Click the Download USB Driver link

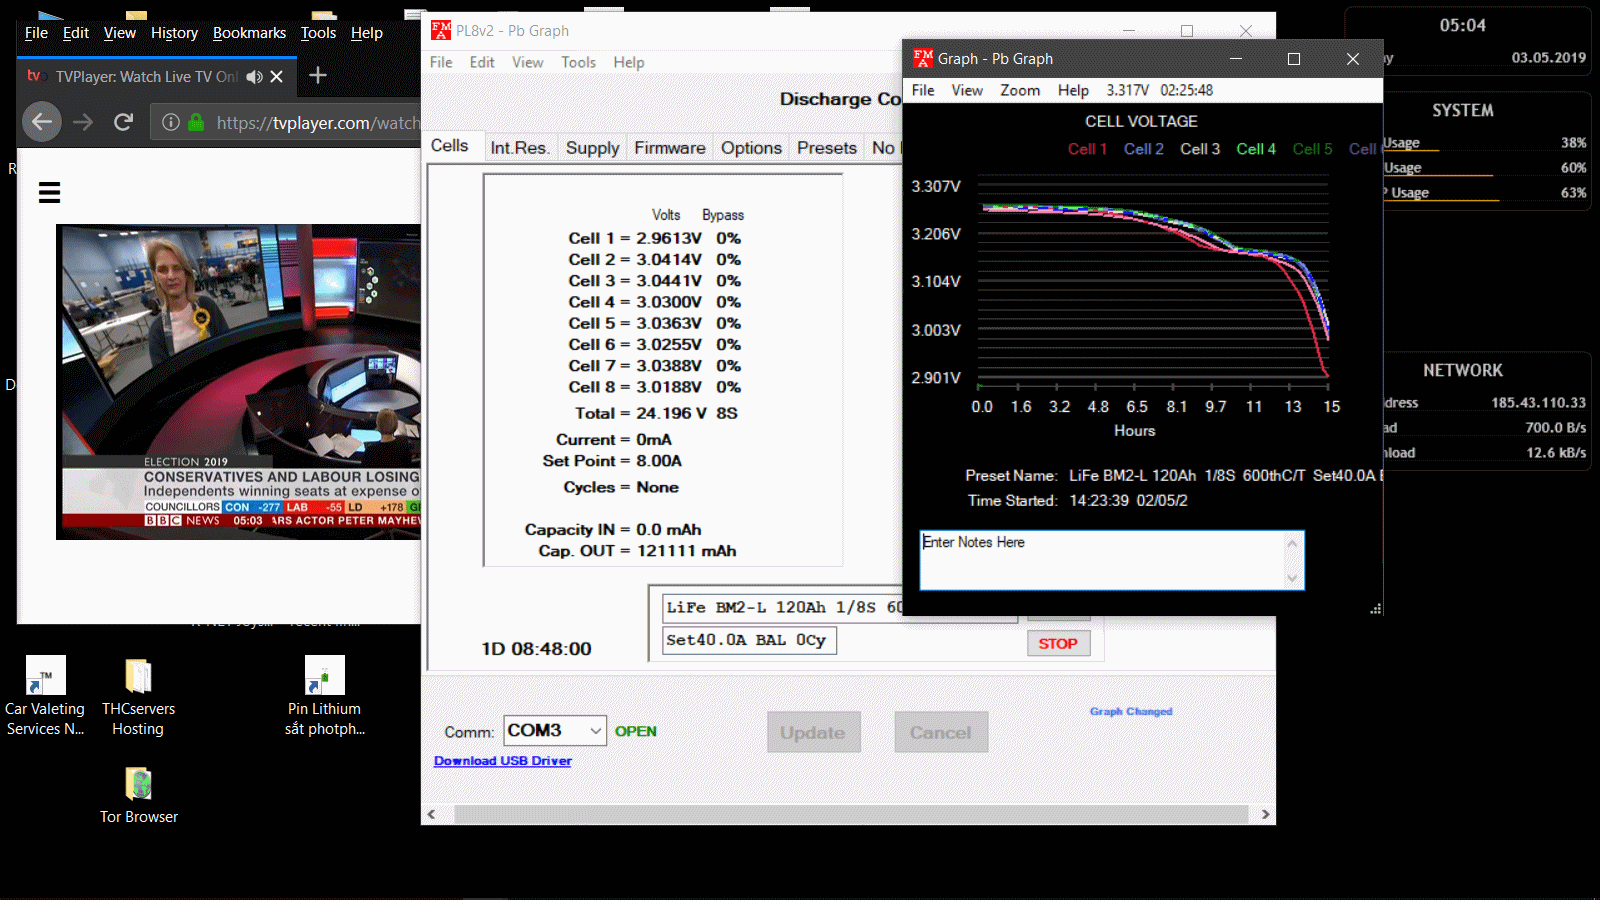click(503, 761)
